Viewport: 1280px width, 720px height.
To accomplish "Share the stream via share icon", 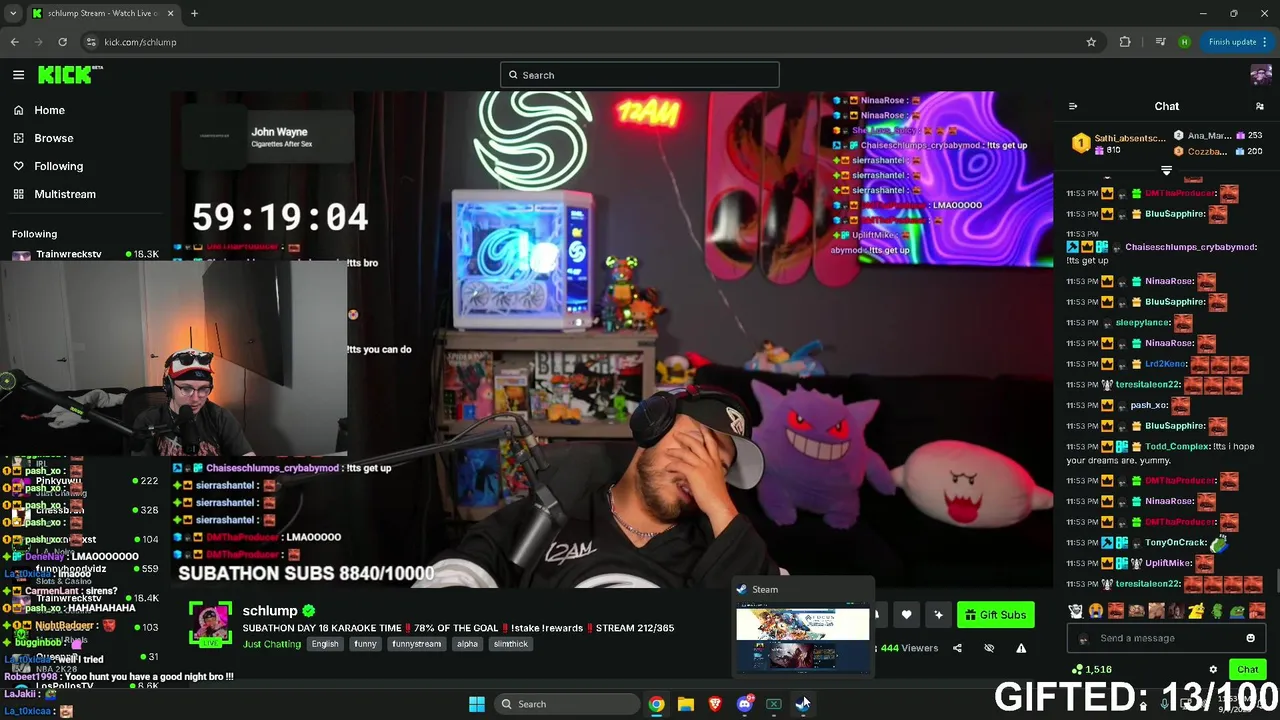I will [957, 648].
